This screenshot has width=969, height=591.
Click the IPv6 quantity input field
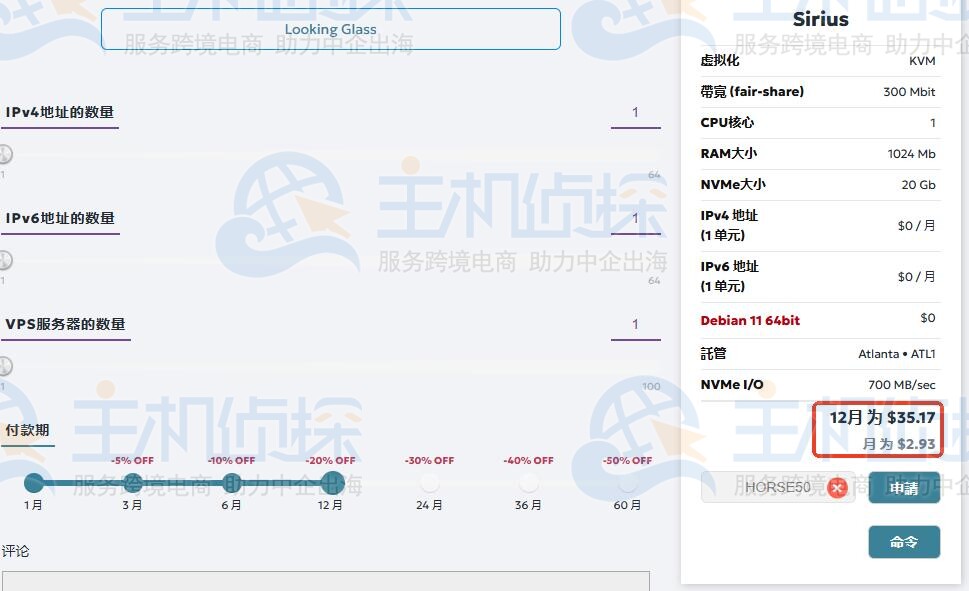point(635,219)
